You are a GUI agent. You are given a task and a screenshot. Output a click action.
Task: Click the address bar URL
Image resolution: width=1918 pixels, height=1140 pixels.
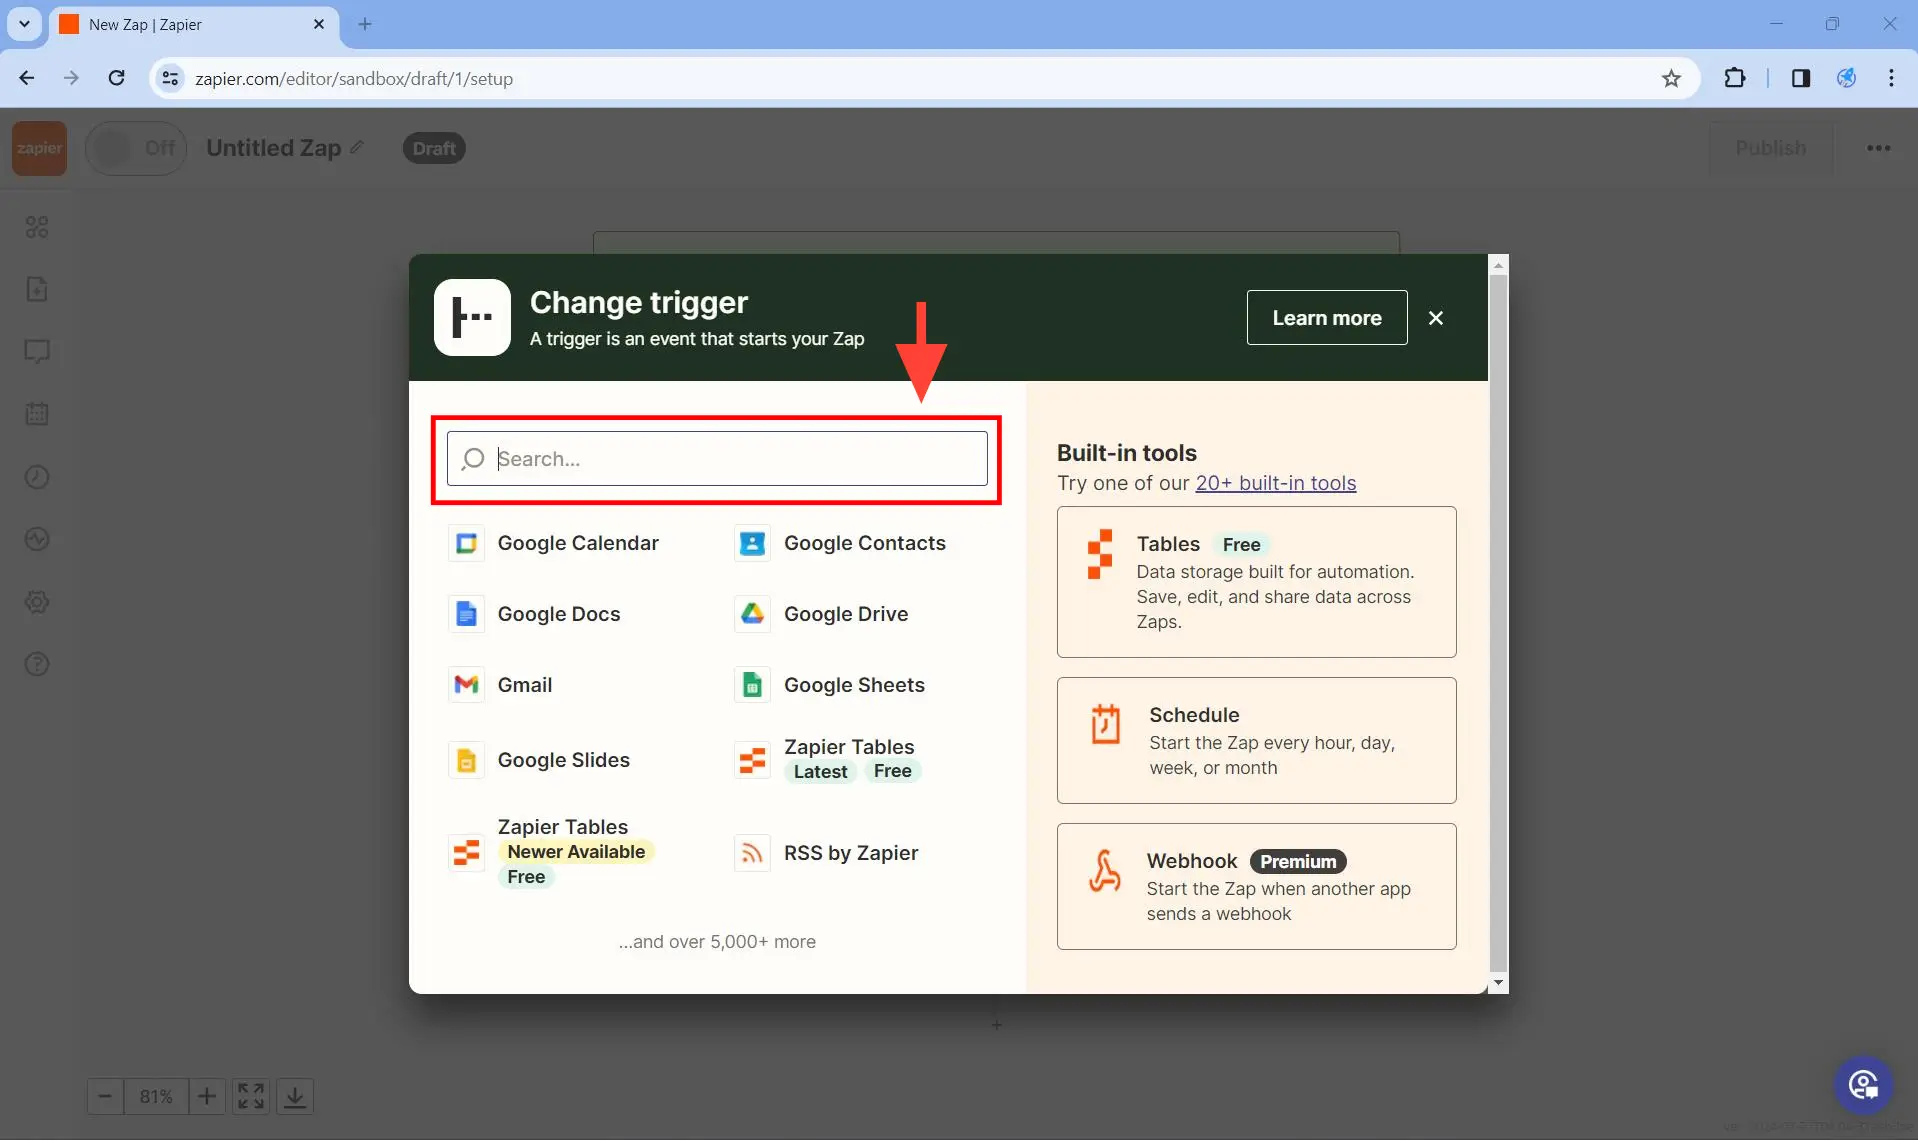(x=354, y=78)
